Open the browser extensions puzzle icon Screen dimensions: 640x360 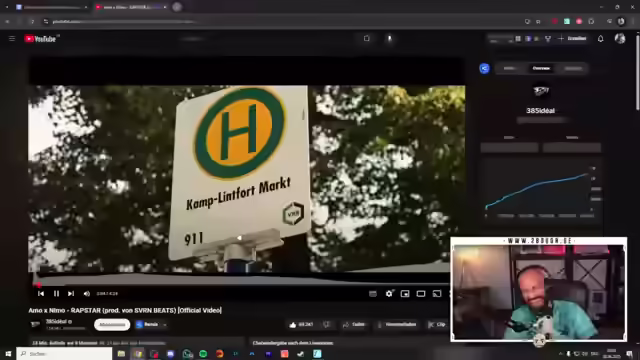591,21
